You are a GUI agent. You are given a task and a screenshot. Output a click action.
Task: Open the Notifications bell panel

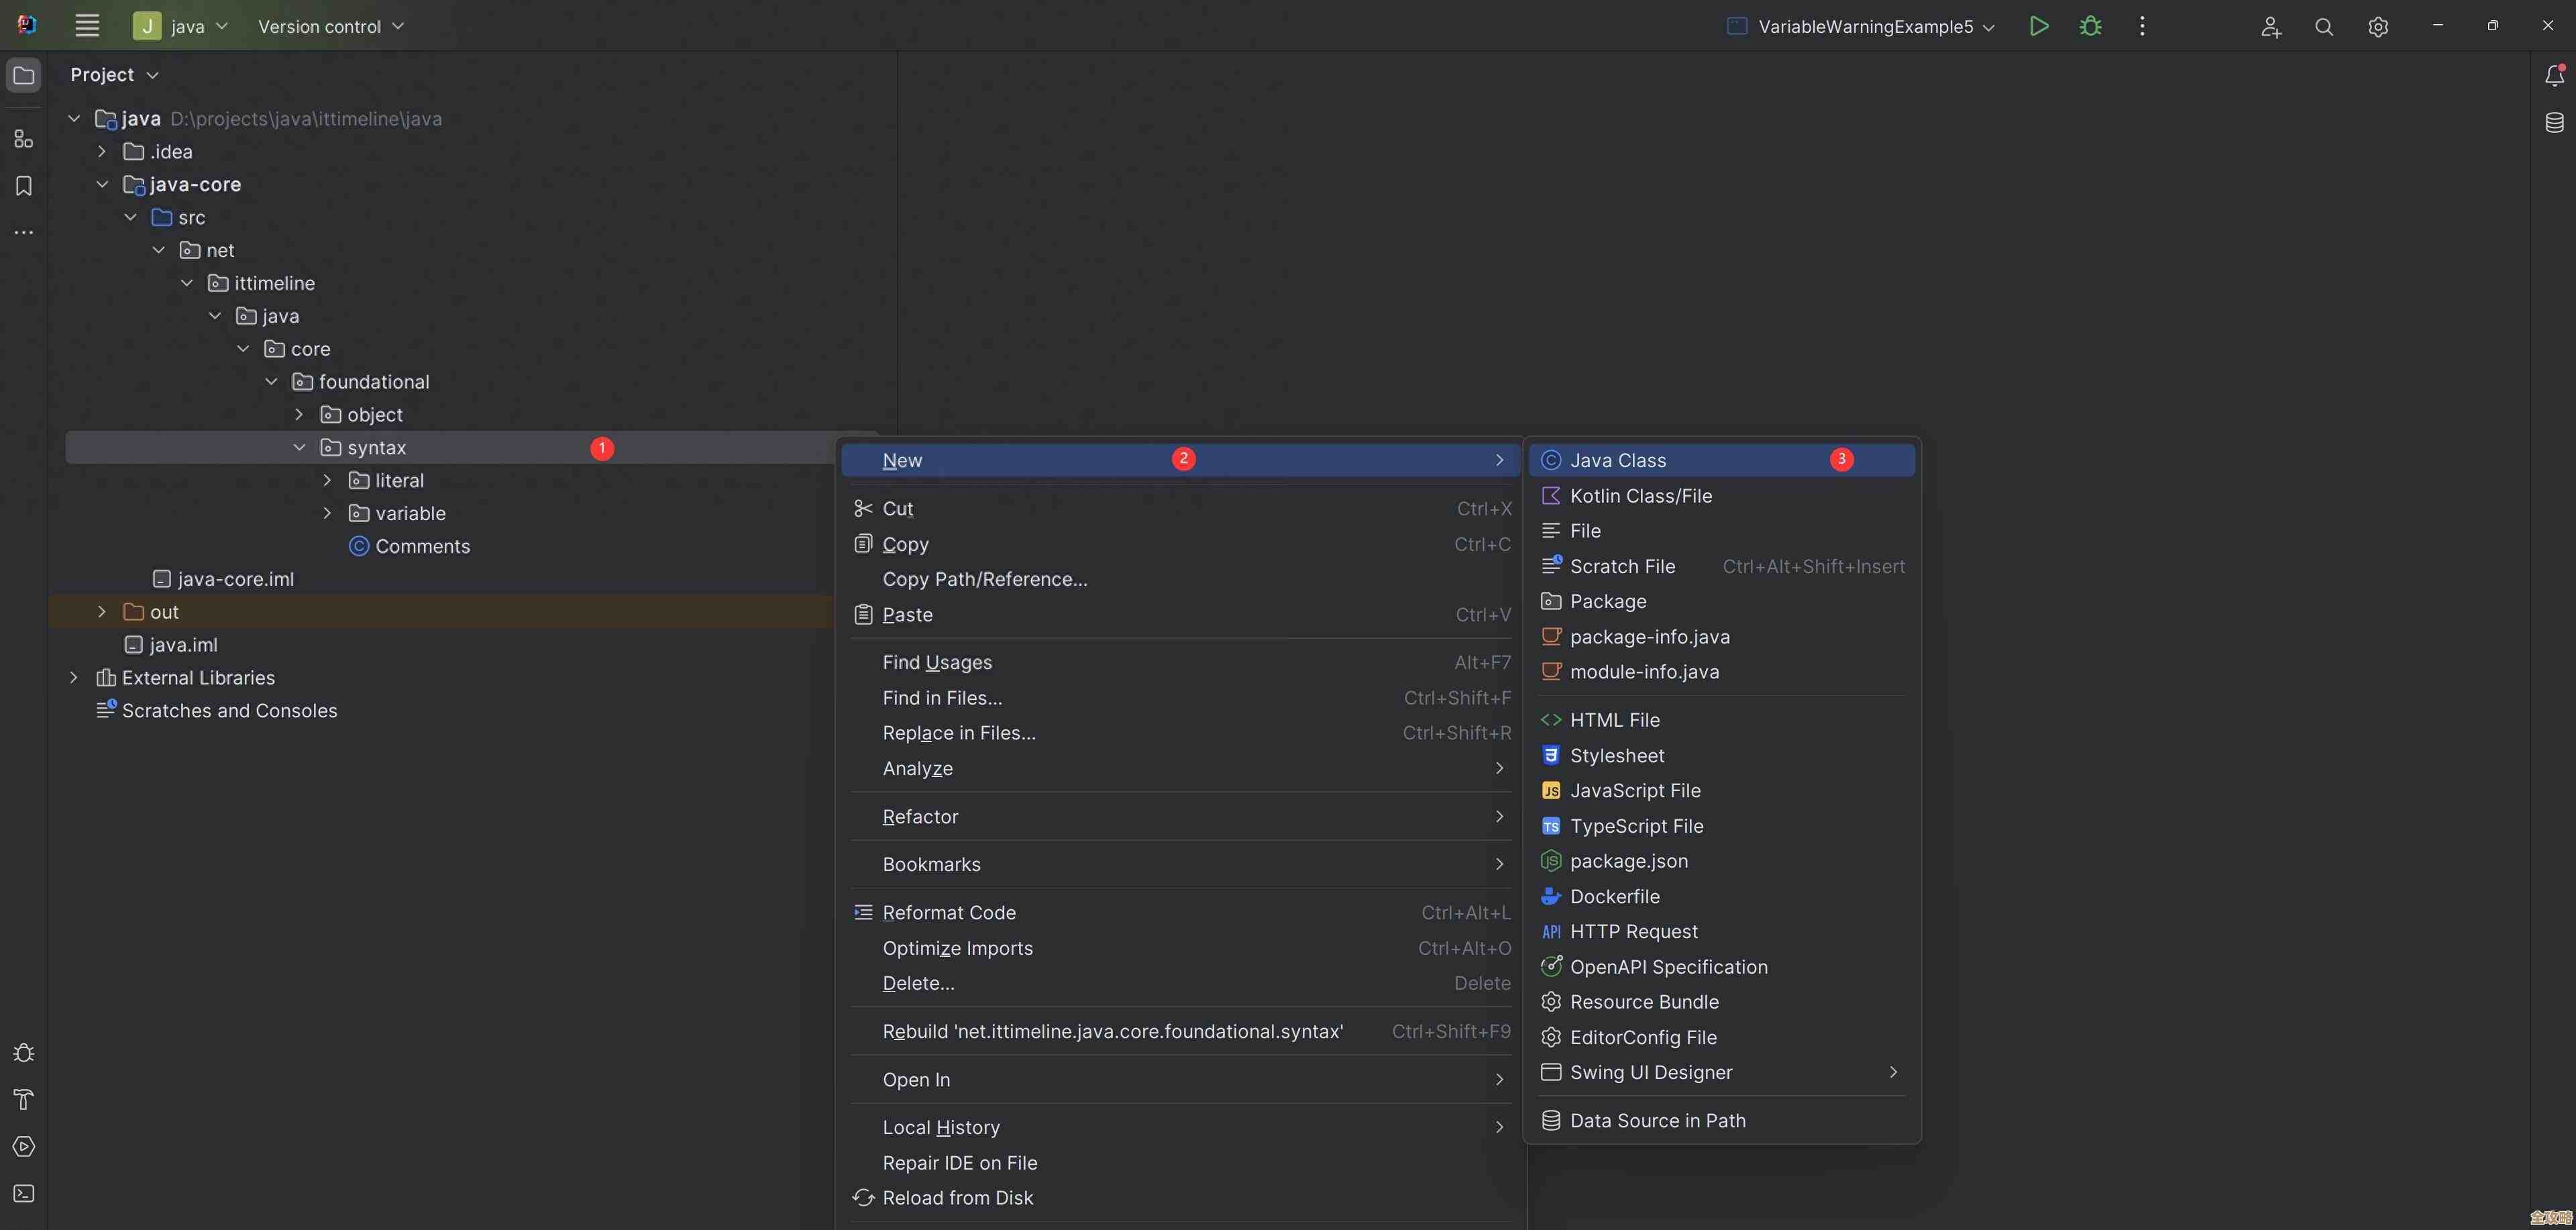[x=2553, y=75]
